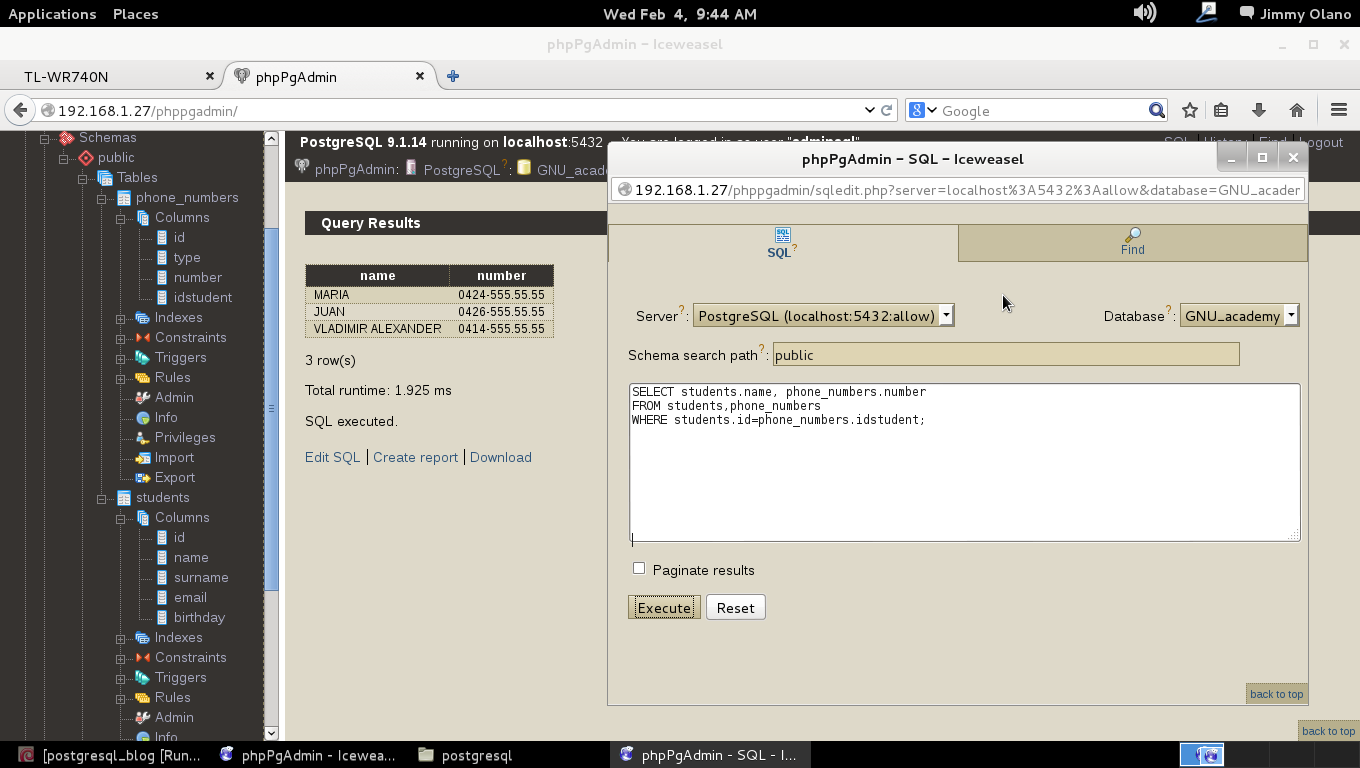The image size is (1360, 768).
Task: Click the new tab plus icon
Action: (x=453, y=76)
